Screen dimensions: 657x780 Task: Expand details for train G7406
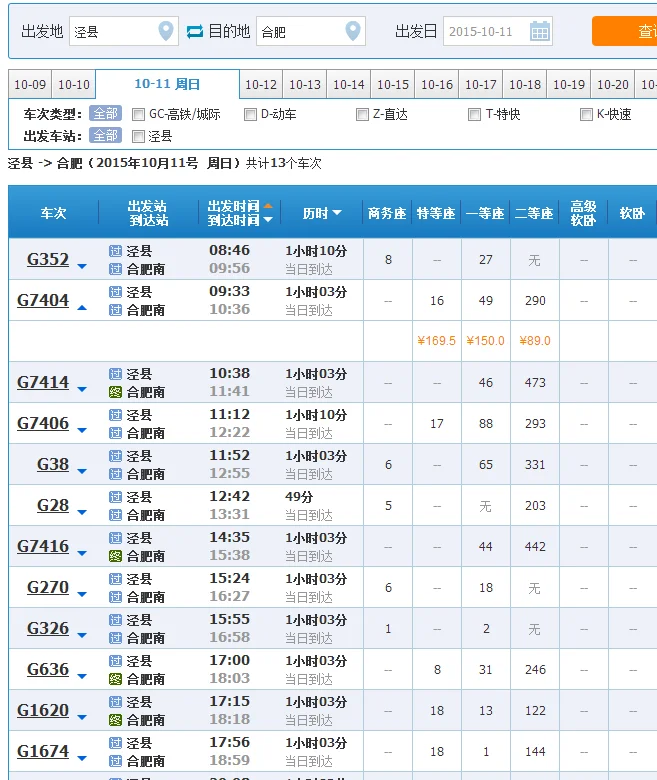[x=82, y=430]
